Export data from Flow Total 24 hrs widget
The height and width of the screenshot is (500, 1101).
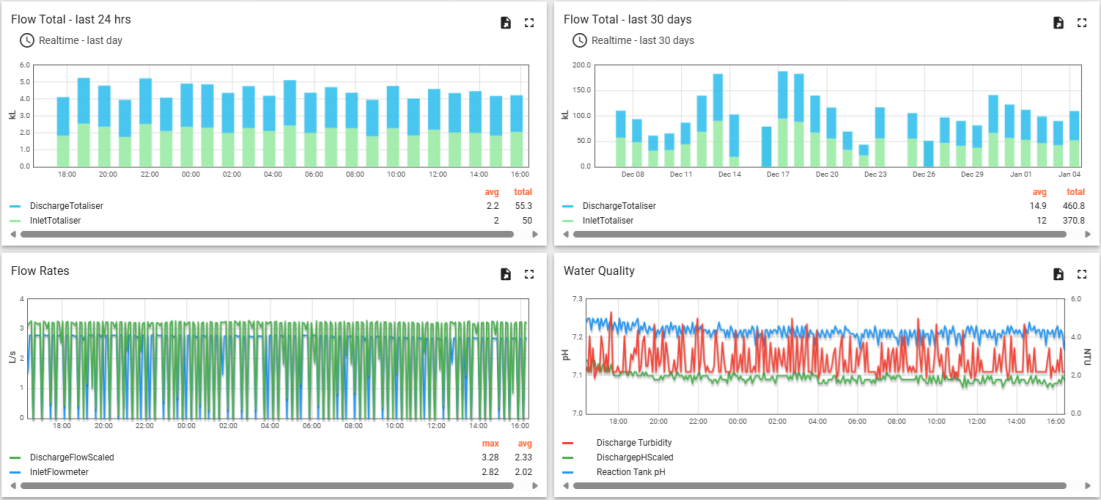506,23
